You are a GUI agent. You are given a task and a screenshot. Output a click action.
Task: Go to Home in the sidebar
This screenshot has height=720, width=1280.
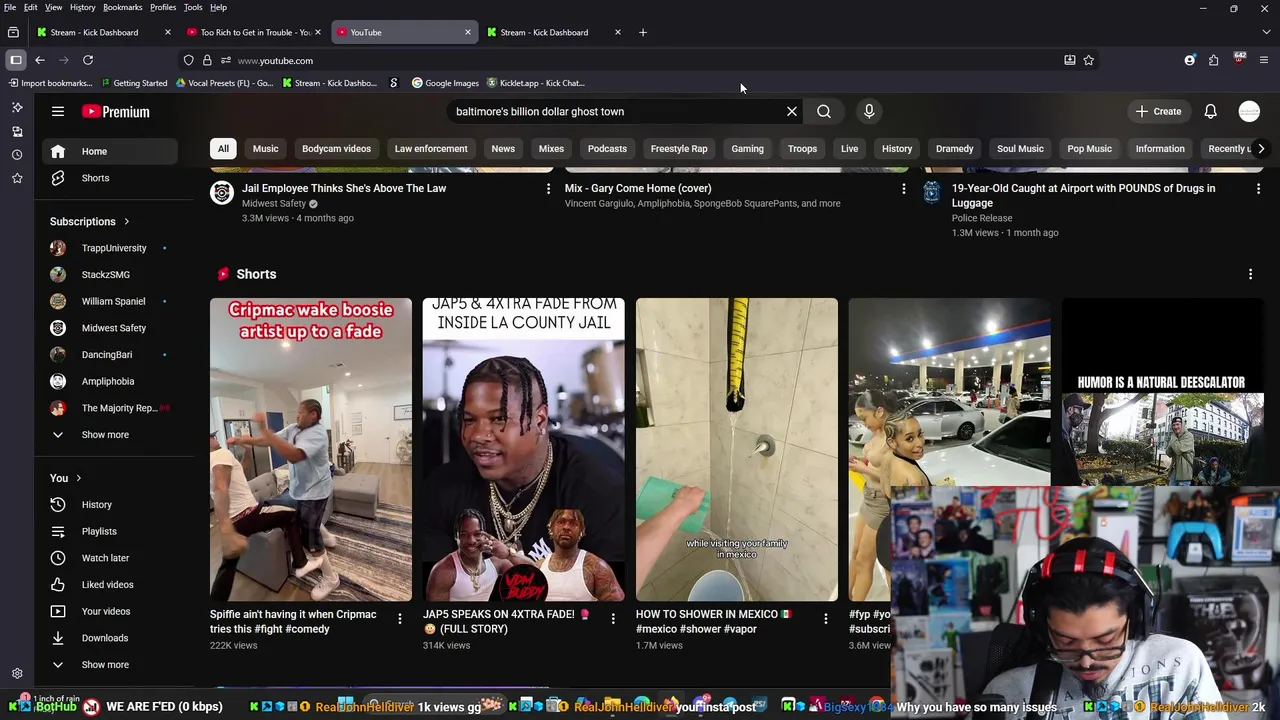pos(110,151)
